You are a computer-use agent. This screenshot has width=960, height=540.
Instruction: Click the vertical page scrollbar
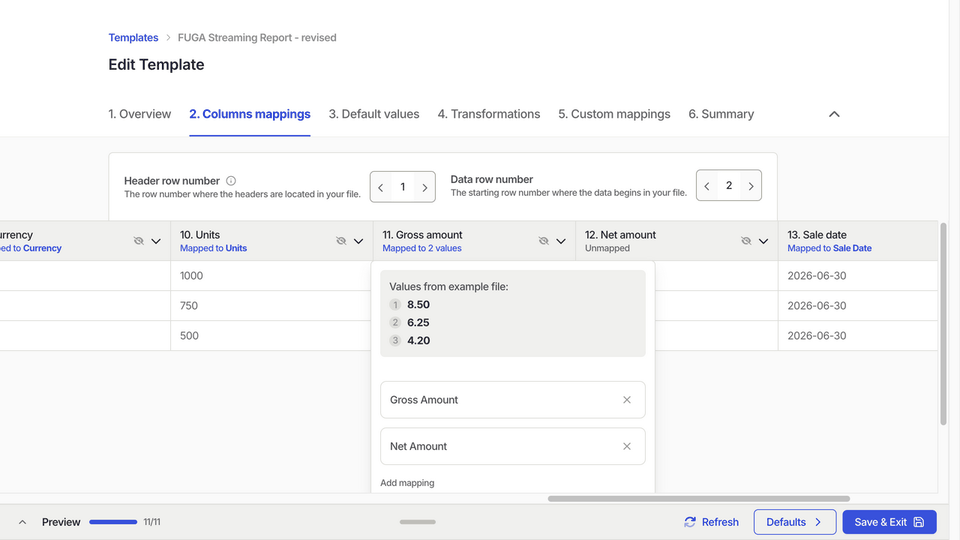pos(943,323)
